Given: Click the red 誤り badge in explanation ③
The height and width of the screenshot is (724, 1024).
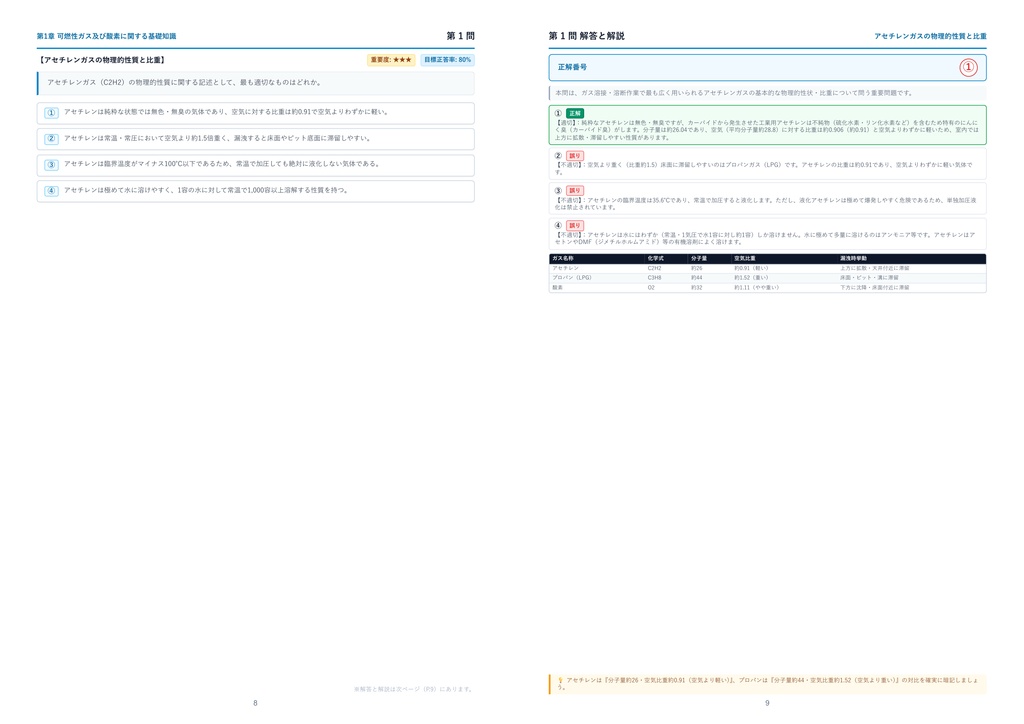Looking at the screenshot, I should click(x=575, y=191).
